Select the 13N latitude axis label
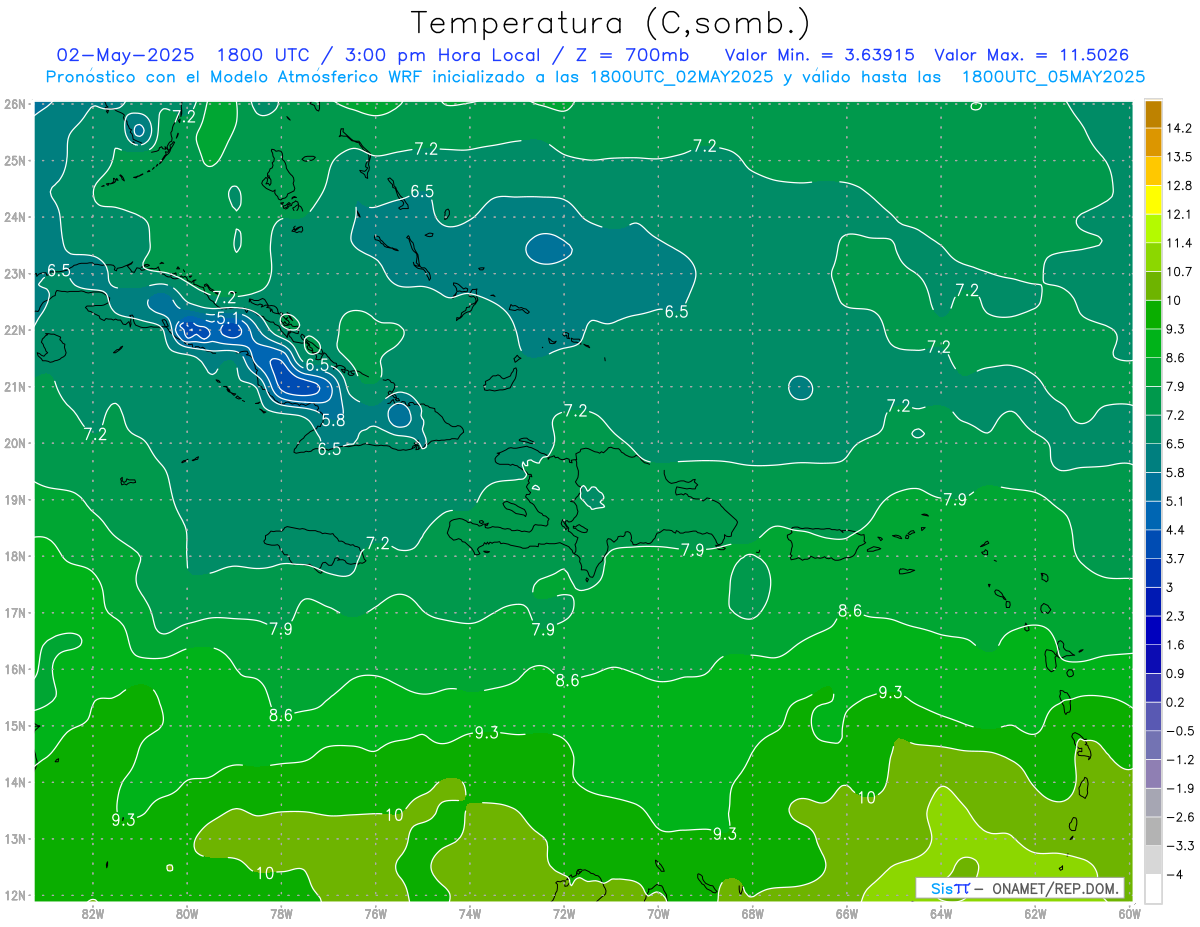The height and width of the screenshot is (927, 1200). tap(15, 838)
